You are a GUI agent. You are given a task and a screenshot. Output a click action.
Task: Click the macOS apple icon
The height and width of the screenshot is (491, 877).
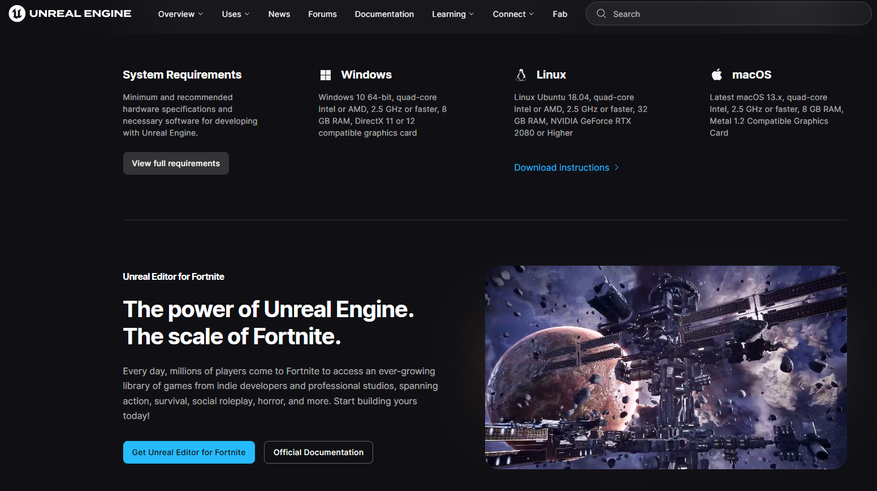[716, 74]
